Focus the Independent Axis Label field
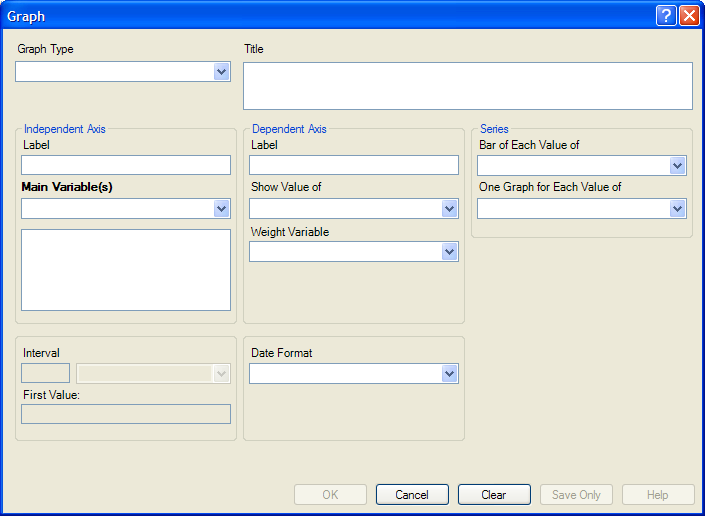 tap(125, 166)
